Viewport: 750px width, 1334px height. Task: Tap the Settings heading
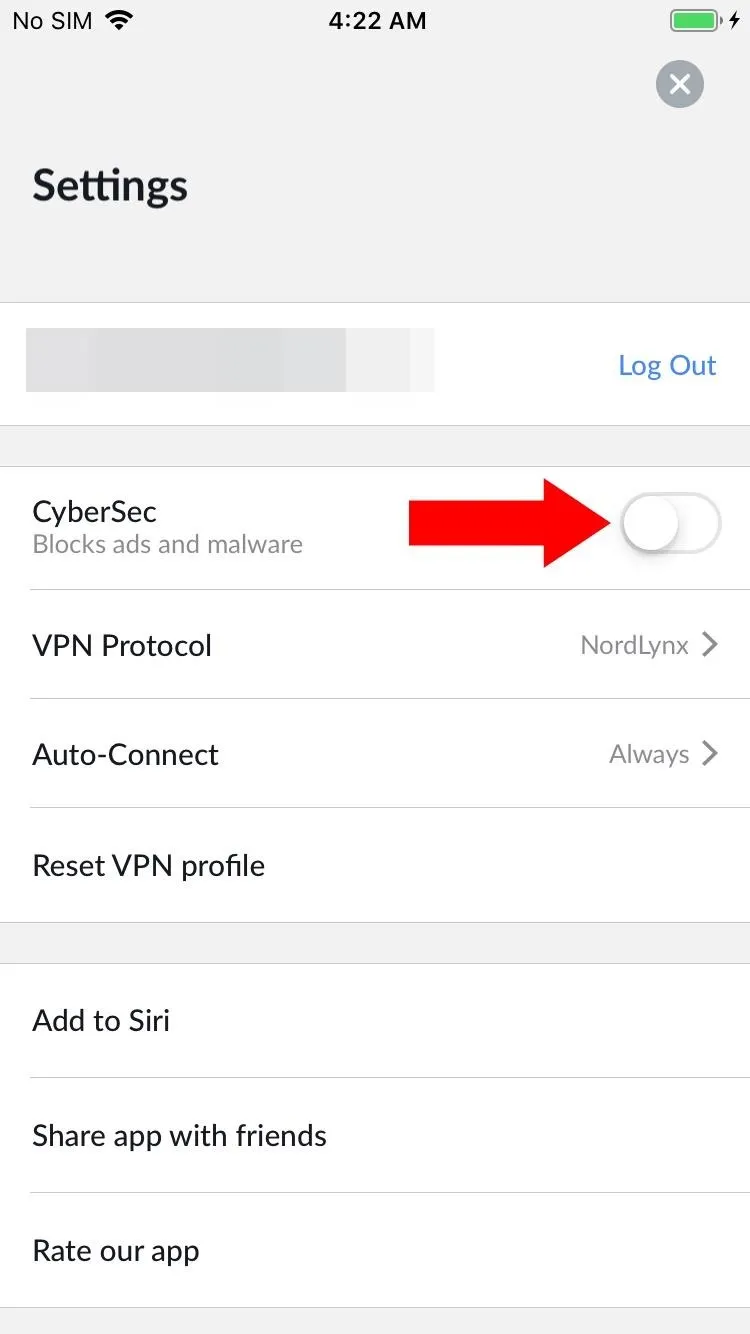coord(110,187)
